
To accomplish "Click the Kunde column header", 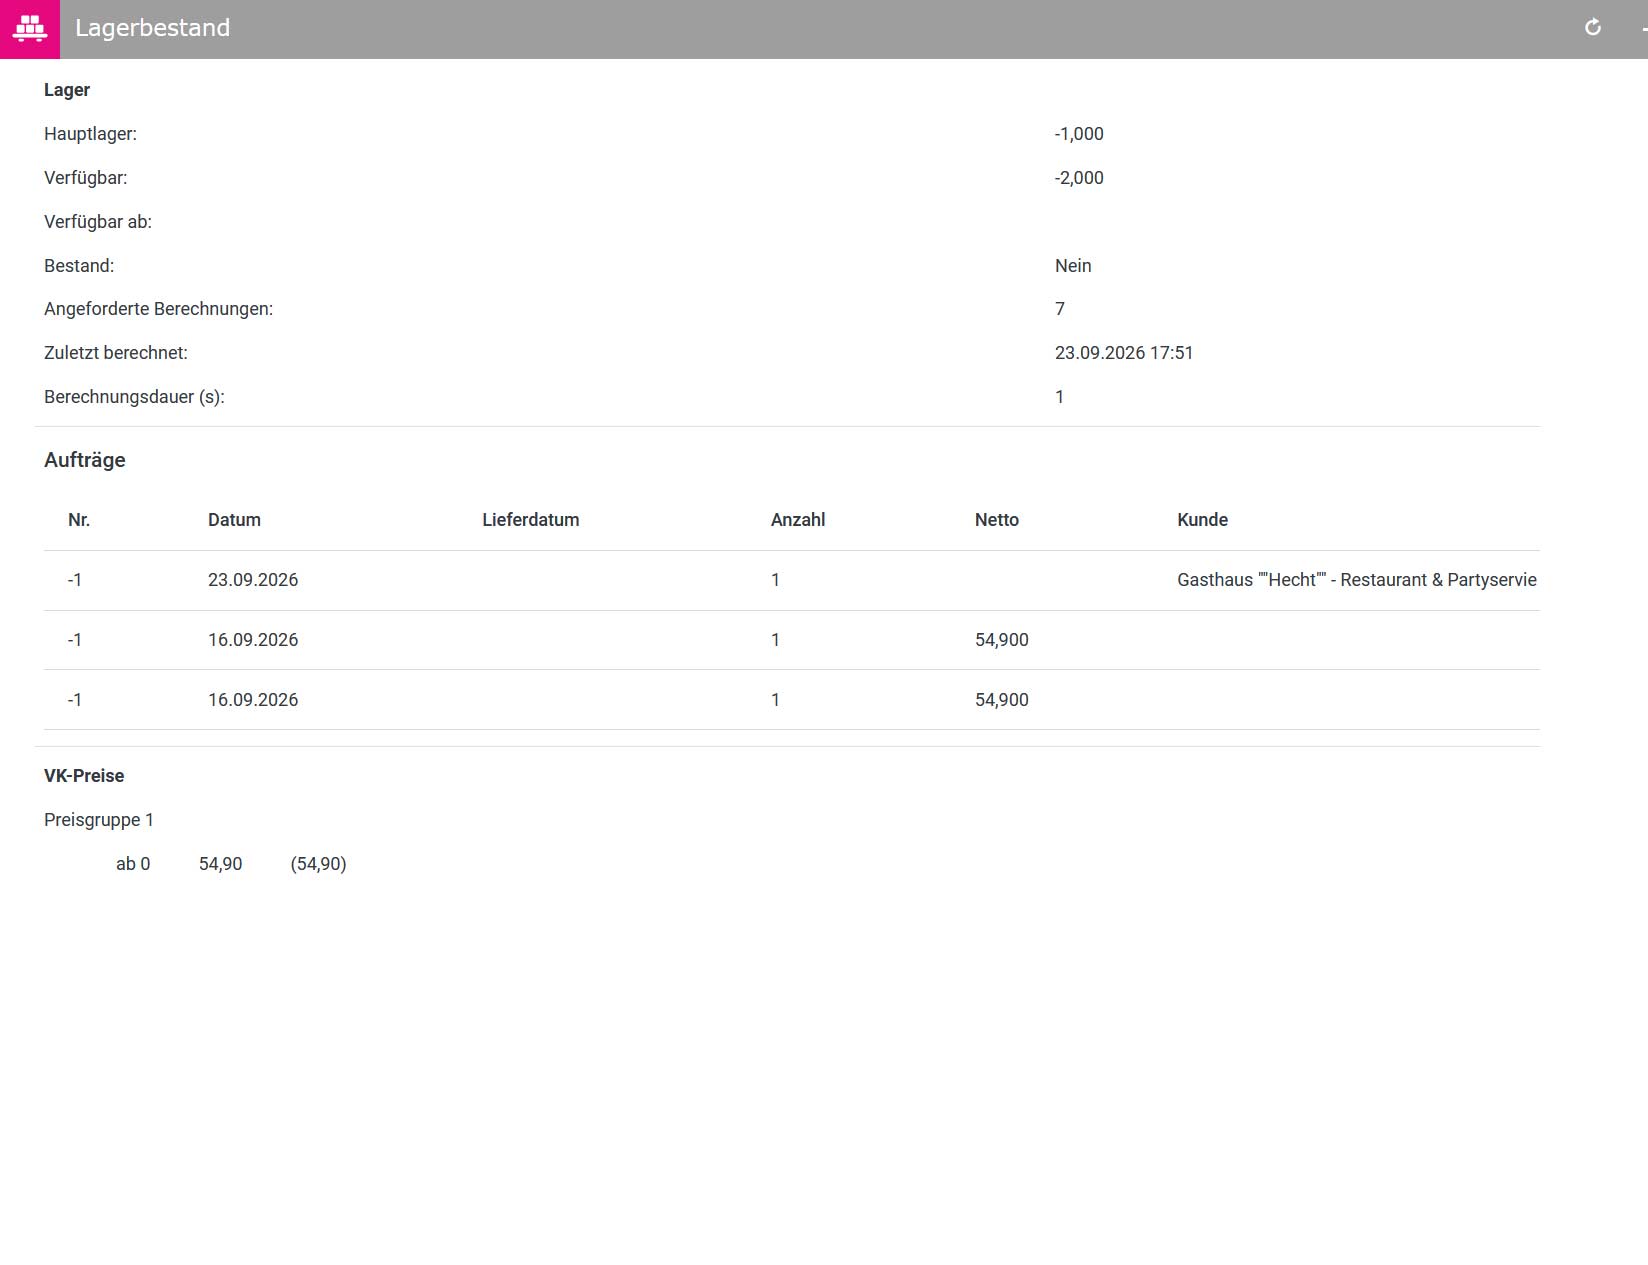I will [x=1203, y=520].
